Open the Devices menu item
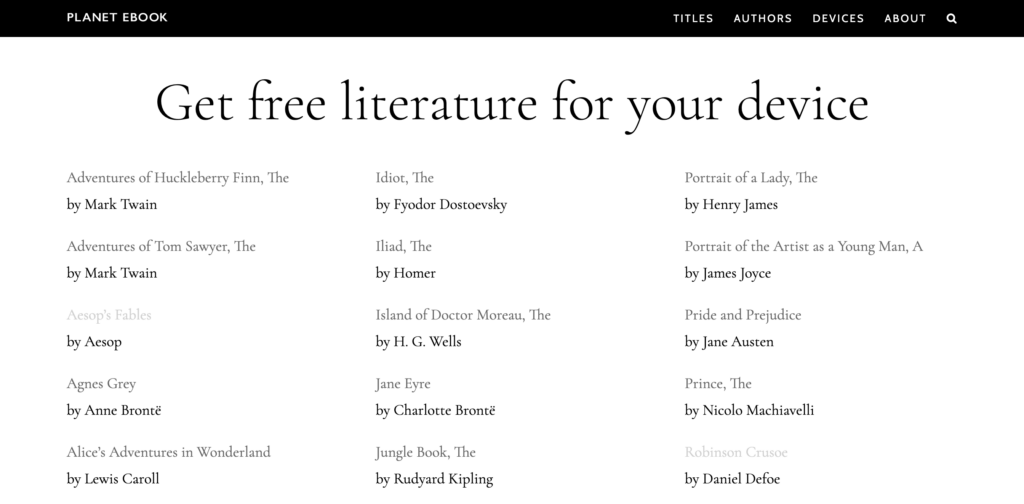The height and width of the screenshot is (504, 1024). 838,18
